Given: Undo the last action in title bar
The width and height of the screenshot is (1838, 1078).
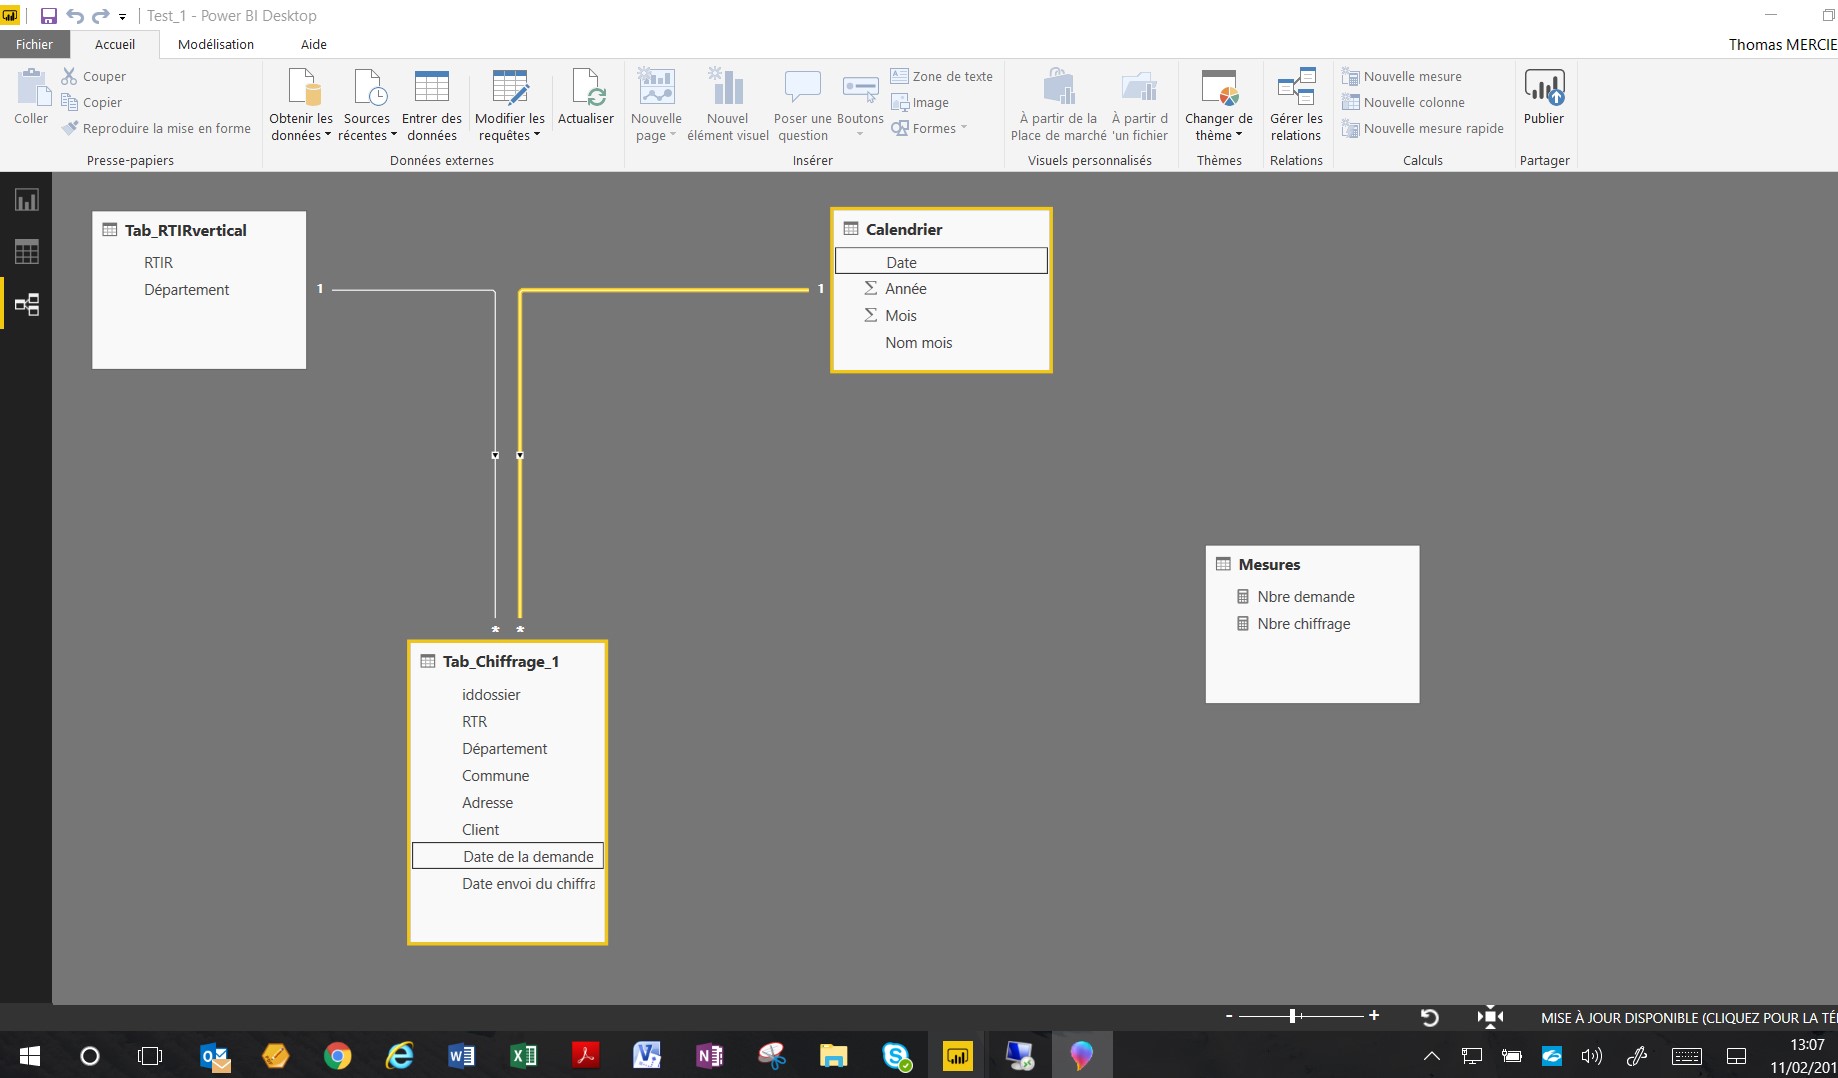Looking at the screenshot, I should (x=74, y=16).
